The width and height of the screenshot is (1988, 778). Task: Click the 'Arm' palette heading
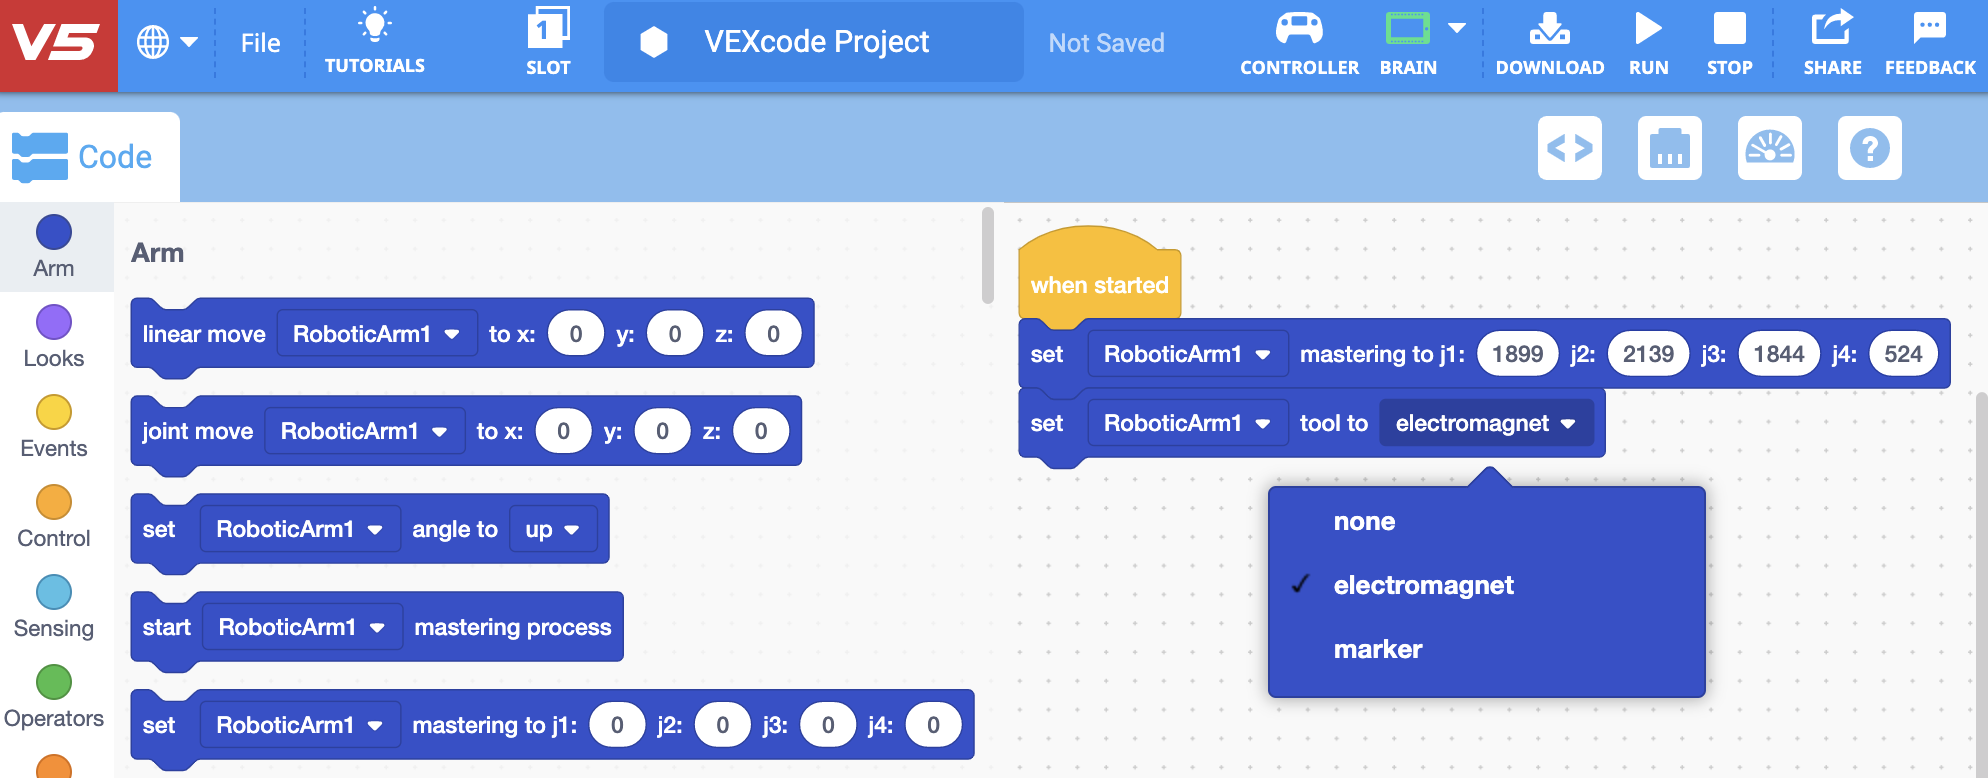click(x=158, y=253)
